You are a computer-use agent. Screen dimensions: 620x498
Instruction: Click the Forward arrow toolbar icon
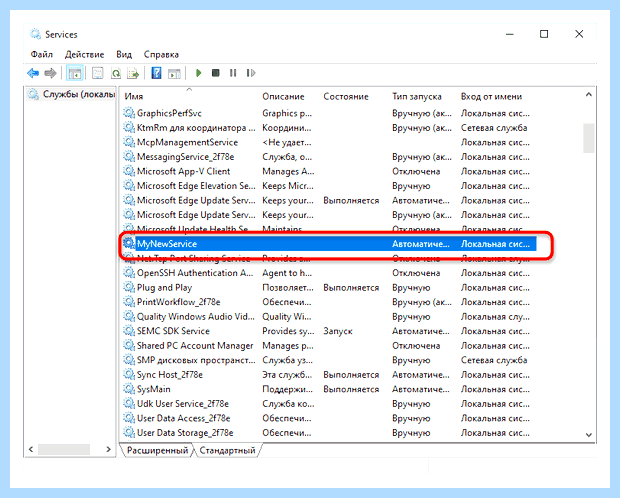click(x=50, y=73)
